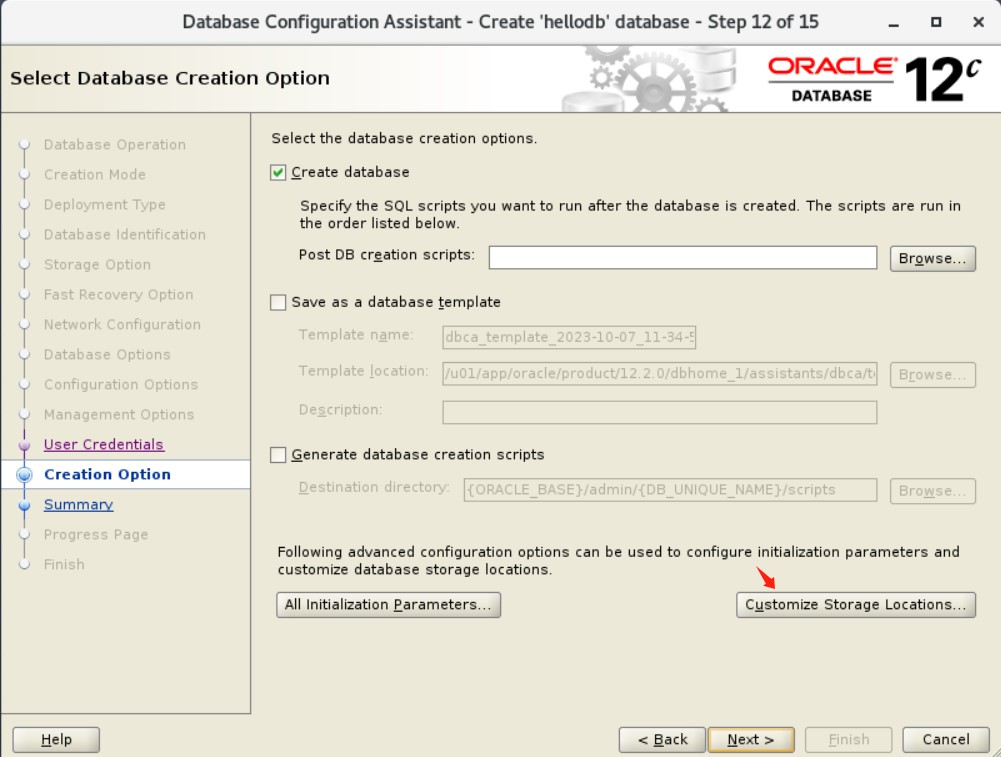Click the Database Operation step
Screen dimensions: 1001x757
point(115,145)
